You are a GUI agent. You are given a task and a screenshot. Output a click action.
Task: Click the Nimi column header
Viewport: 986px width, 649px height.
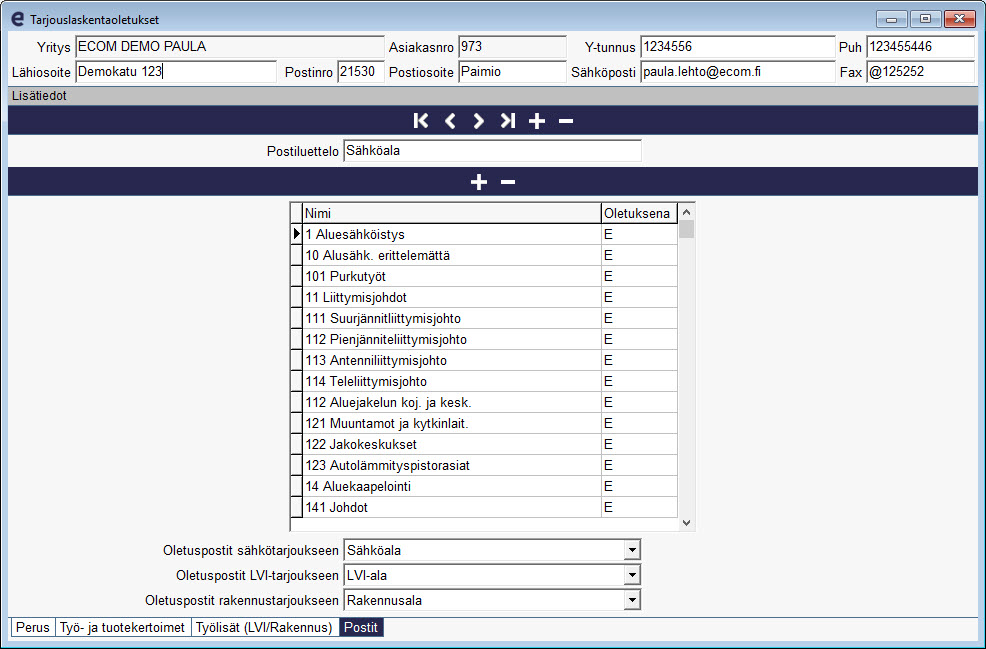(x=451, y=213)
